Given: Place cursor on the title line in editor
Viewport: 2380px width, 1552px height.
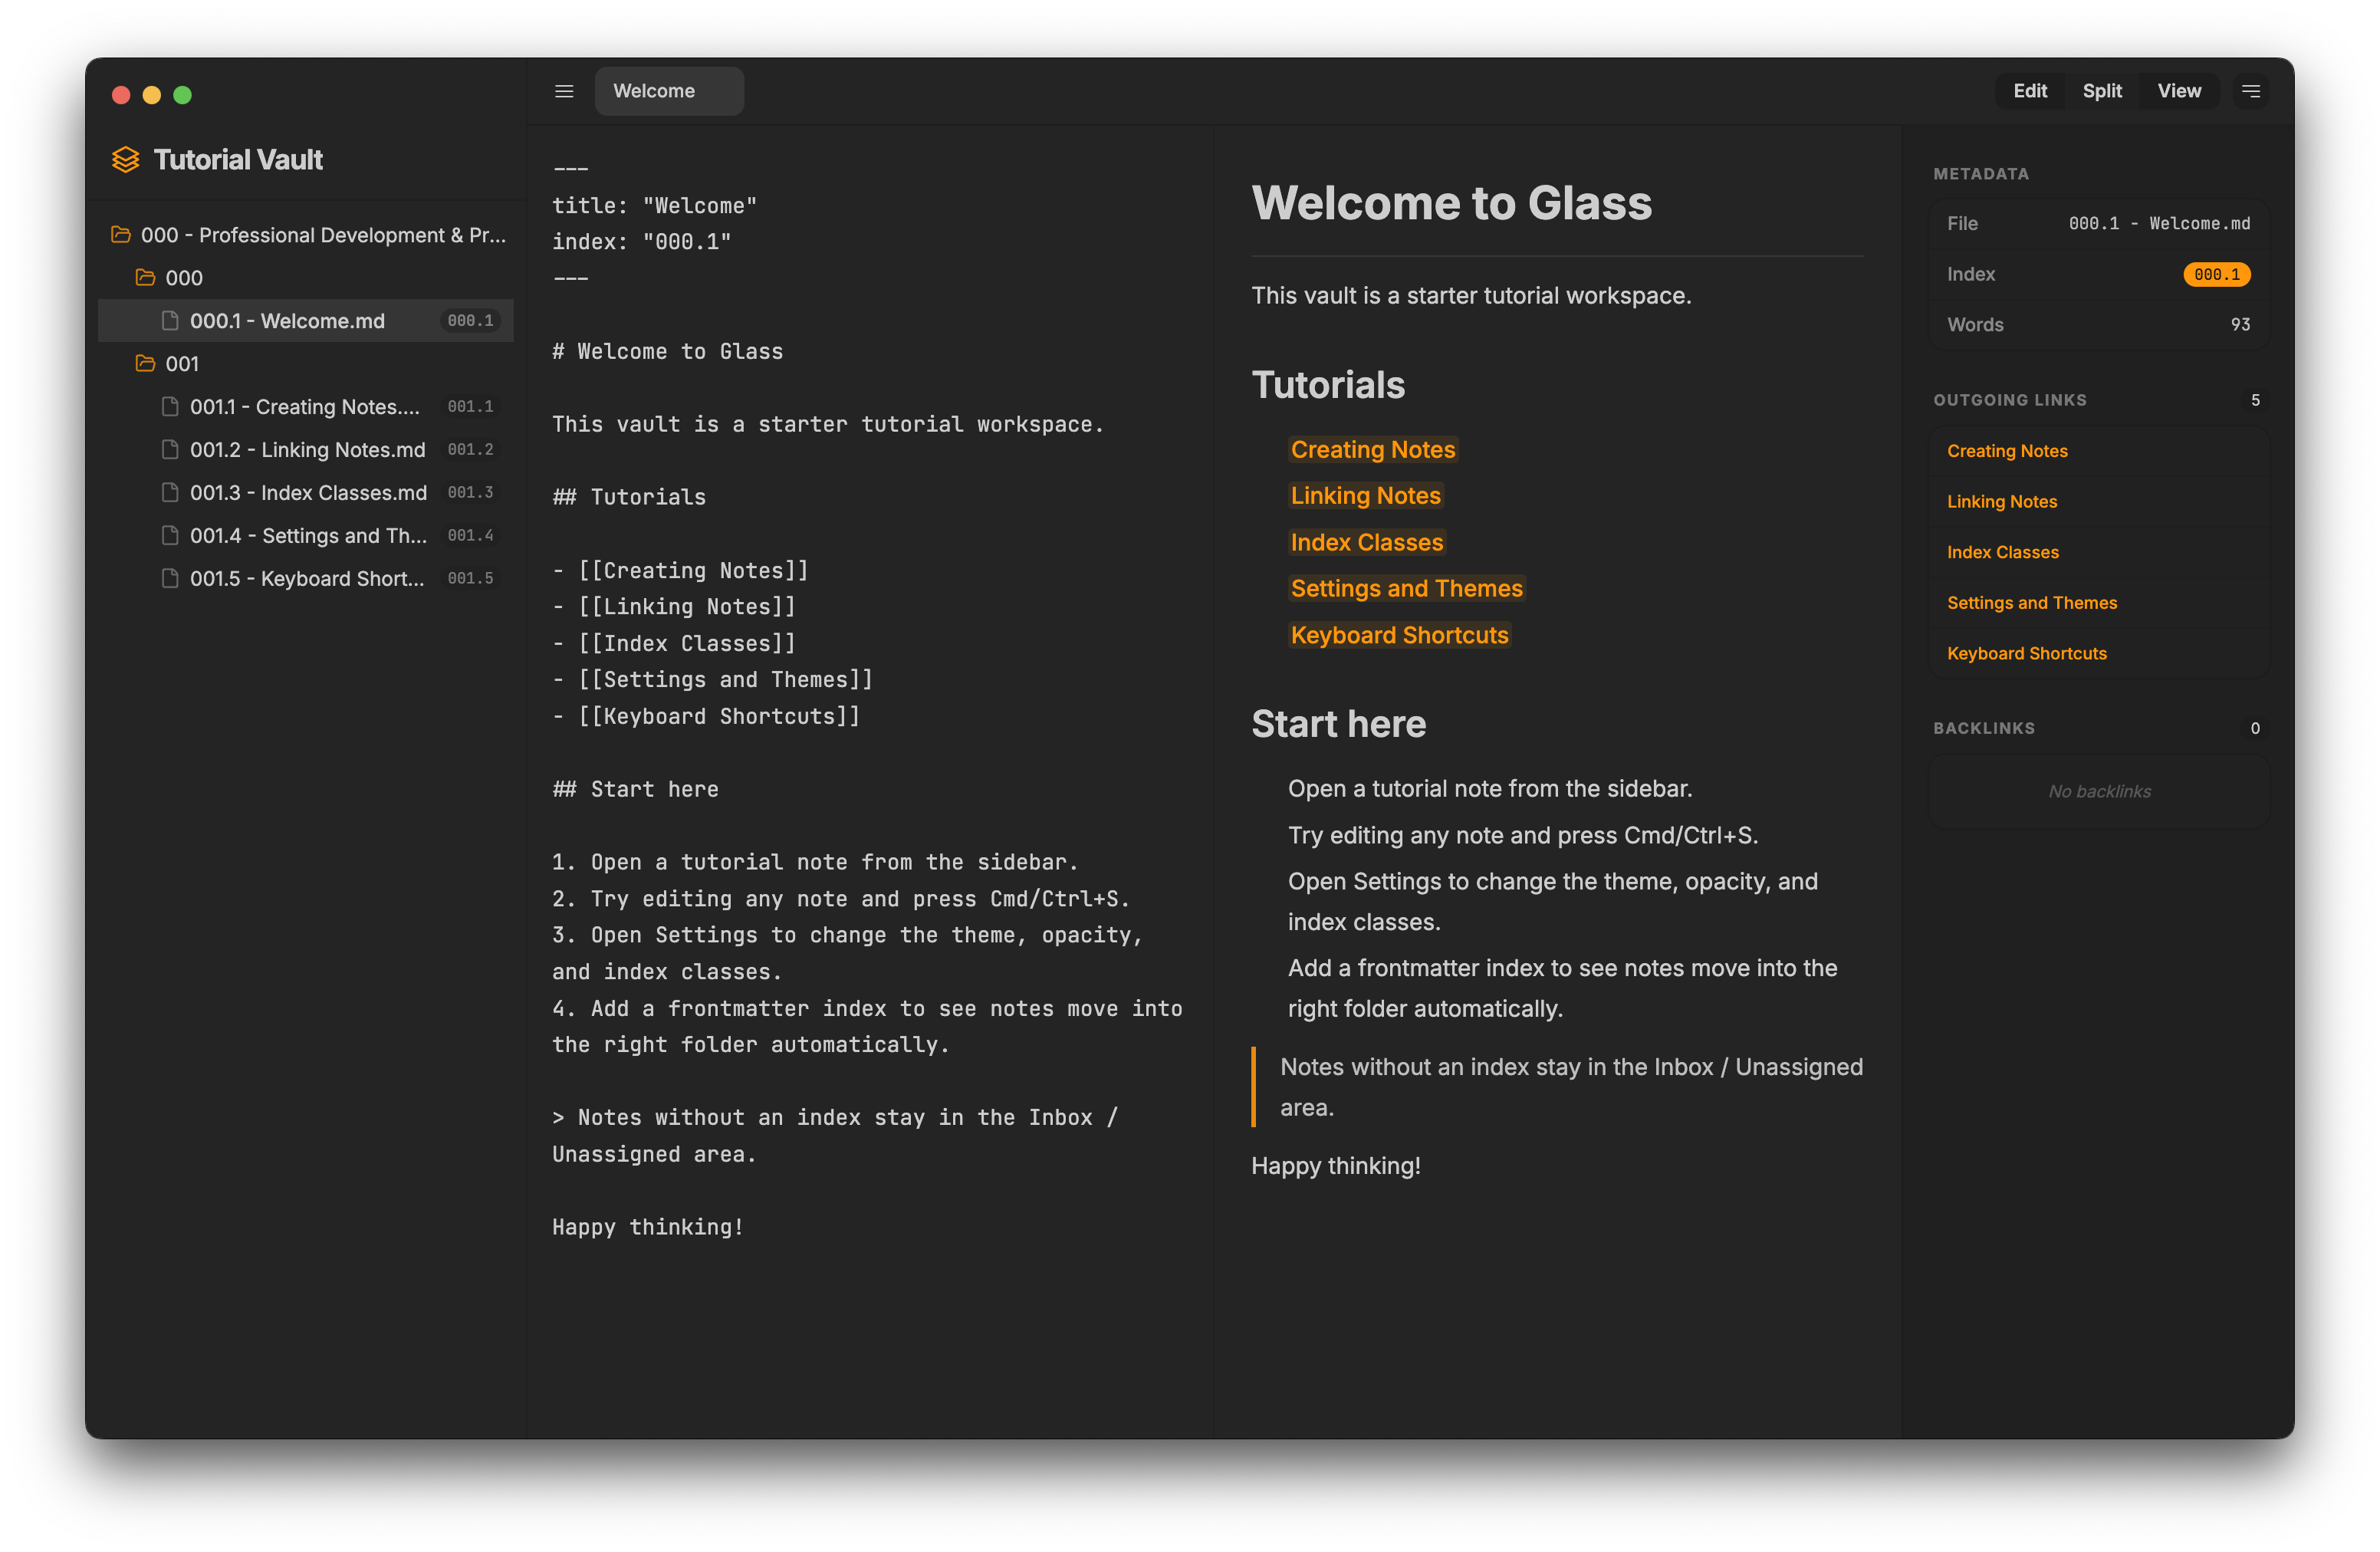Looking at the screenshot, I should 654,206.
